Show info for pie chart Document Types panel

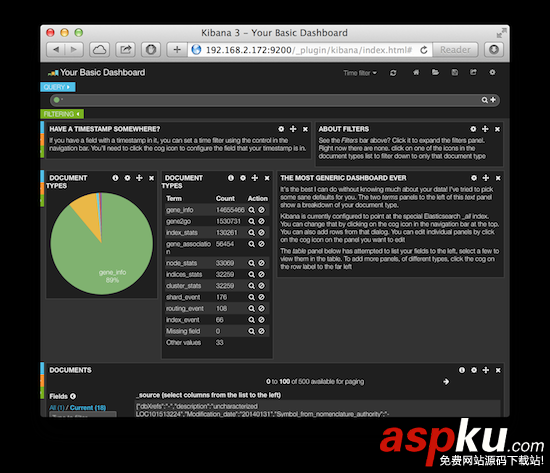tap(115, 178)
